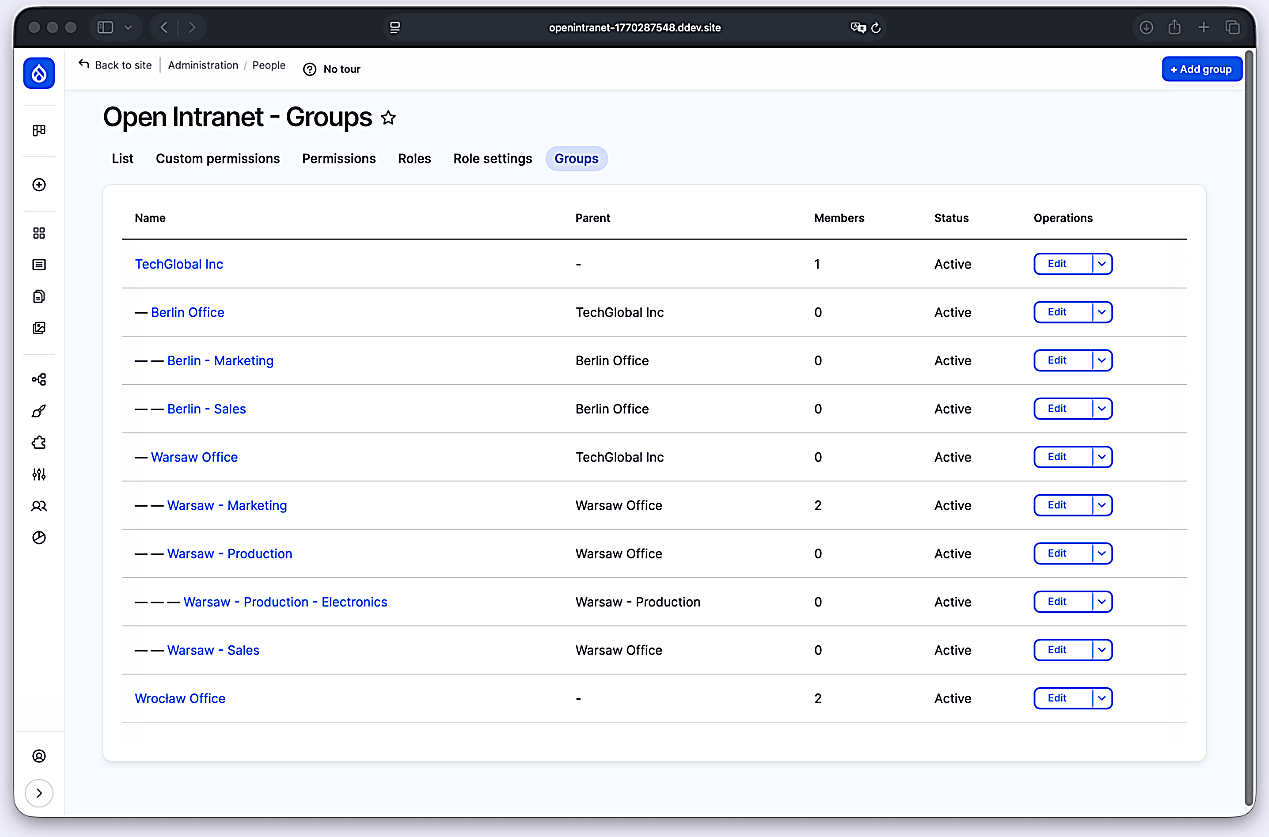This screenshot has height=837, width=1269.
Task: Switch to the Role settings tab
Action: tap(493, 159)
